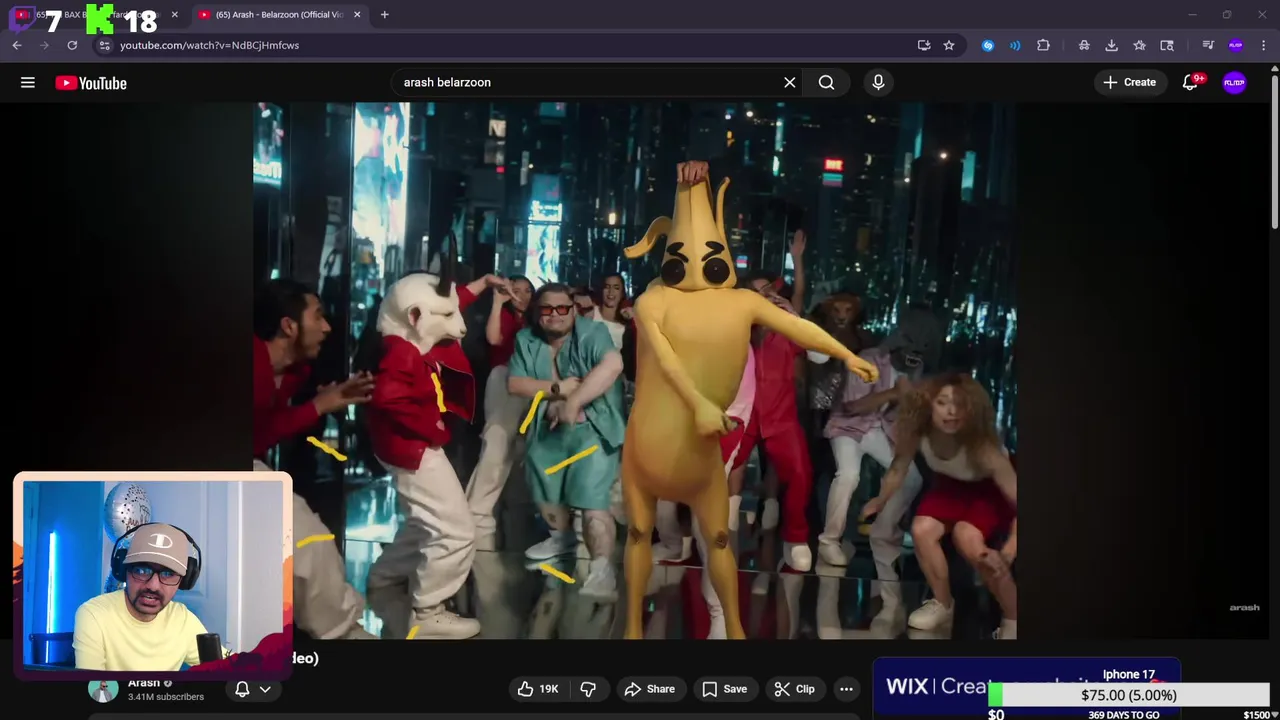Open the Arash channel name link

144,683
